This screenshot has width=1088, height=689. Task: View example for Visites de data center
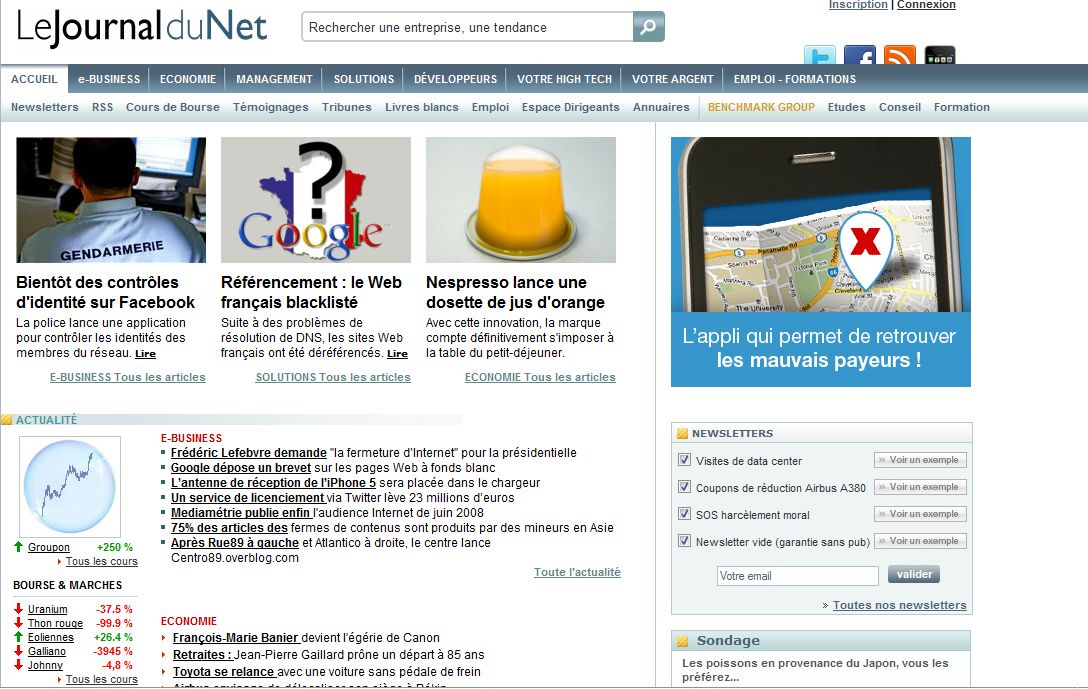tap(920, 460)
